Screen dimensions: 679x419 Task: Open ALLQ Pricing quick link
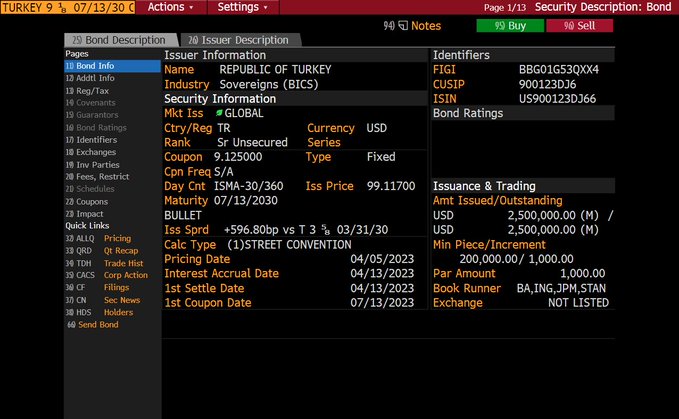(x=98, y=239)
